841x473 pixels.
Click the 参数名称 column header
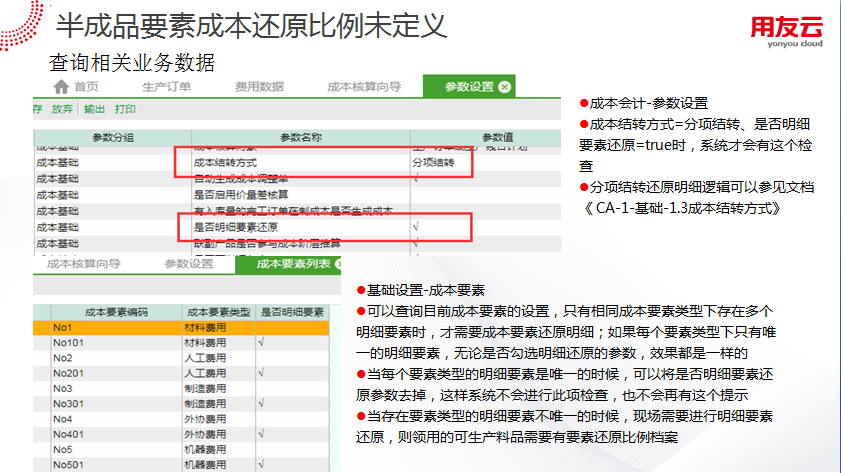[x=300, y=137]
